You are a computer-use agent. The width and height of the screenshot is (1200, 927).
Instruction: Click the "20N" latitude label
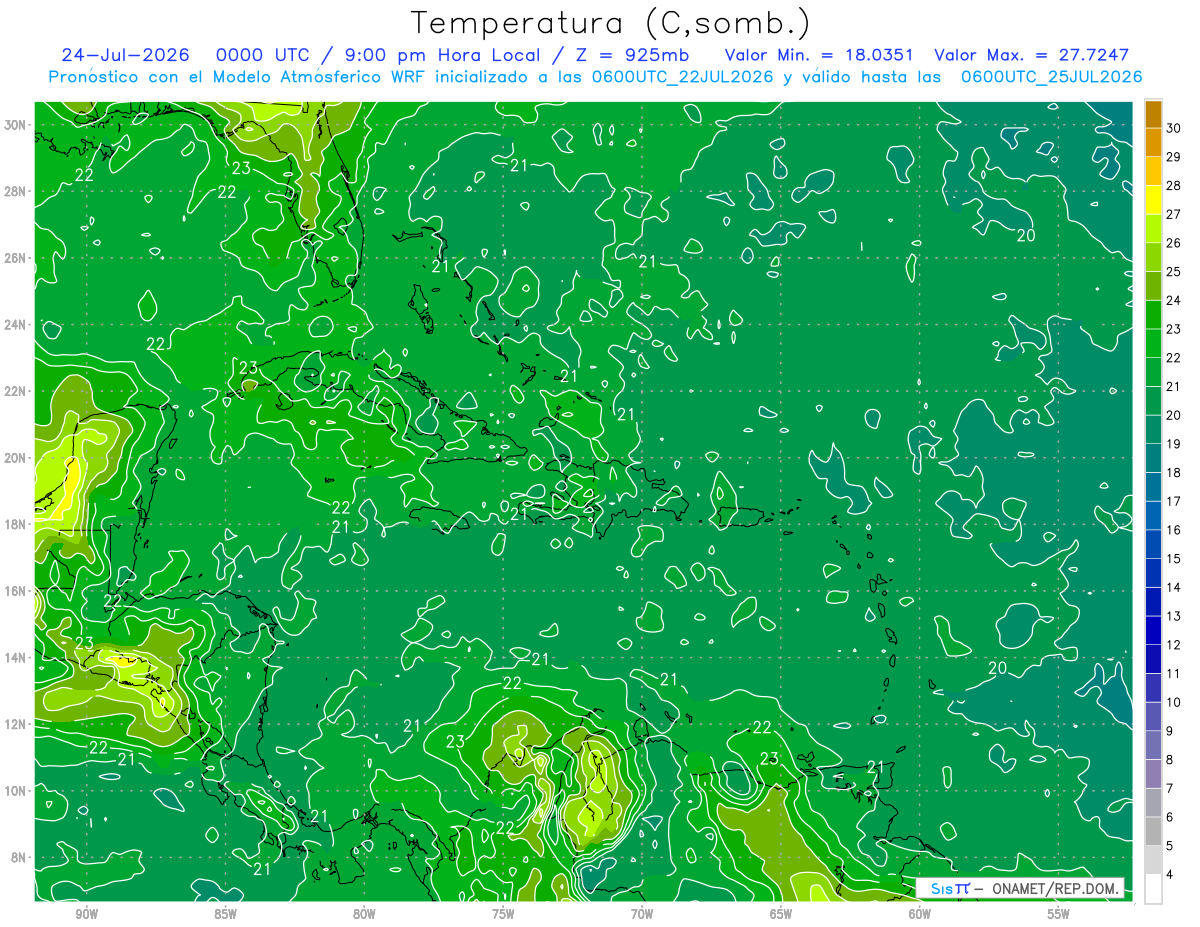point(16,458)
